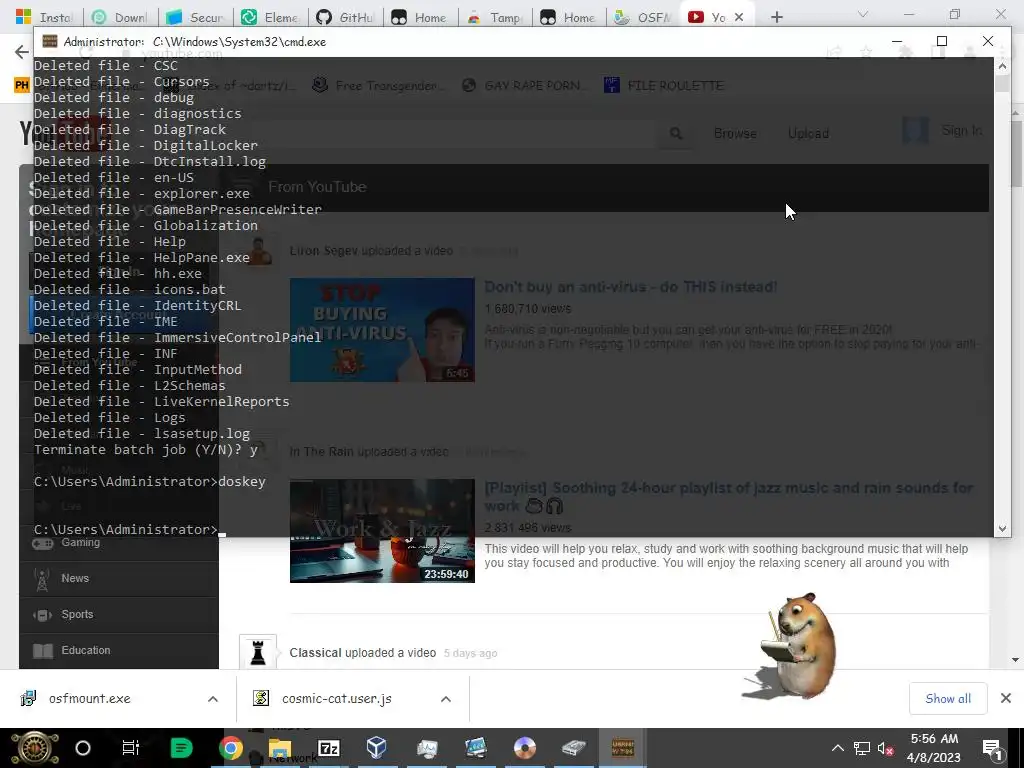Show hidden system tray icons
Viewport: 1024px width, 768px height.
pyautogui.click(x=838, y=748)
